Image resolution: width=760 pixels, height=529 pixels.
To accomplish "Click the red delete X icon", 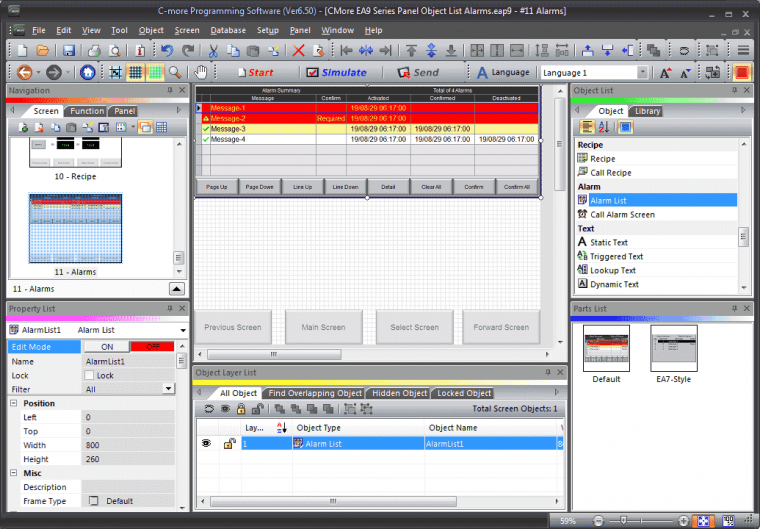I will pyautogui.click(x=298, y=50).
